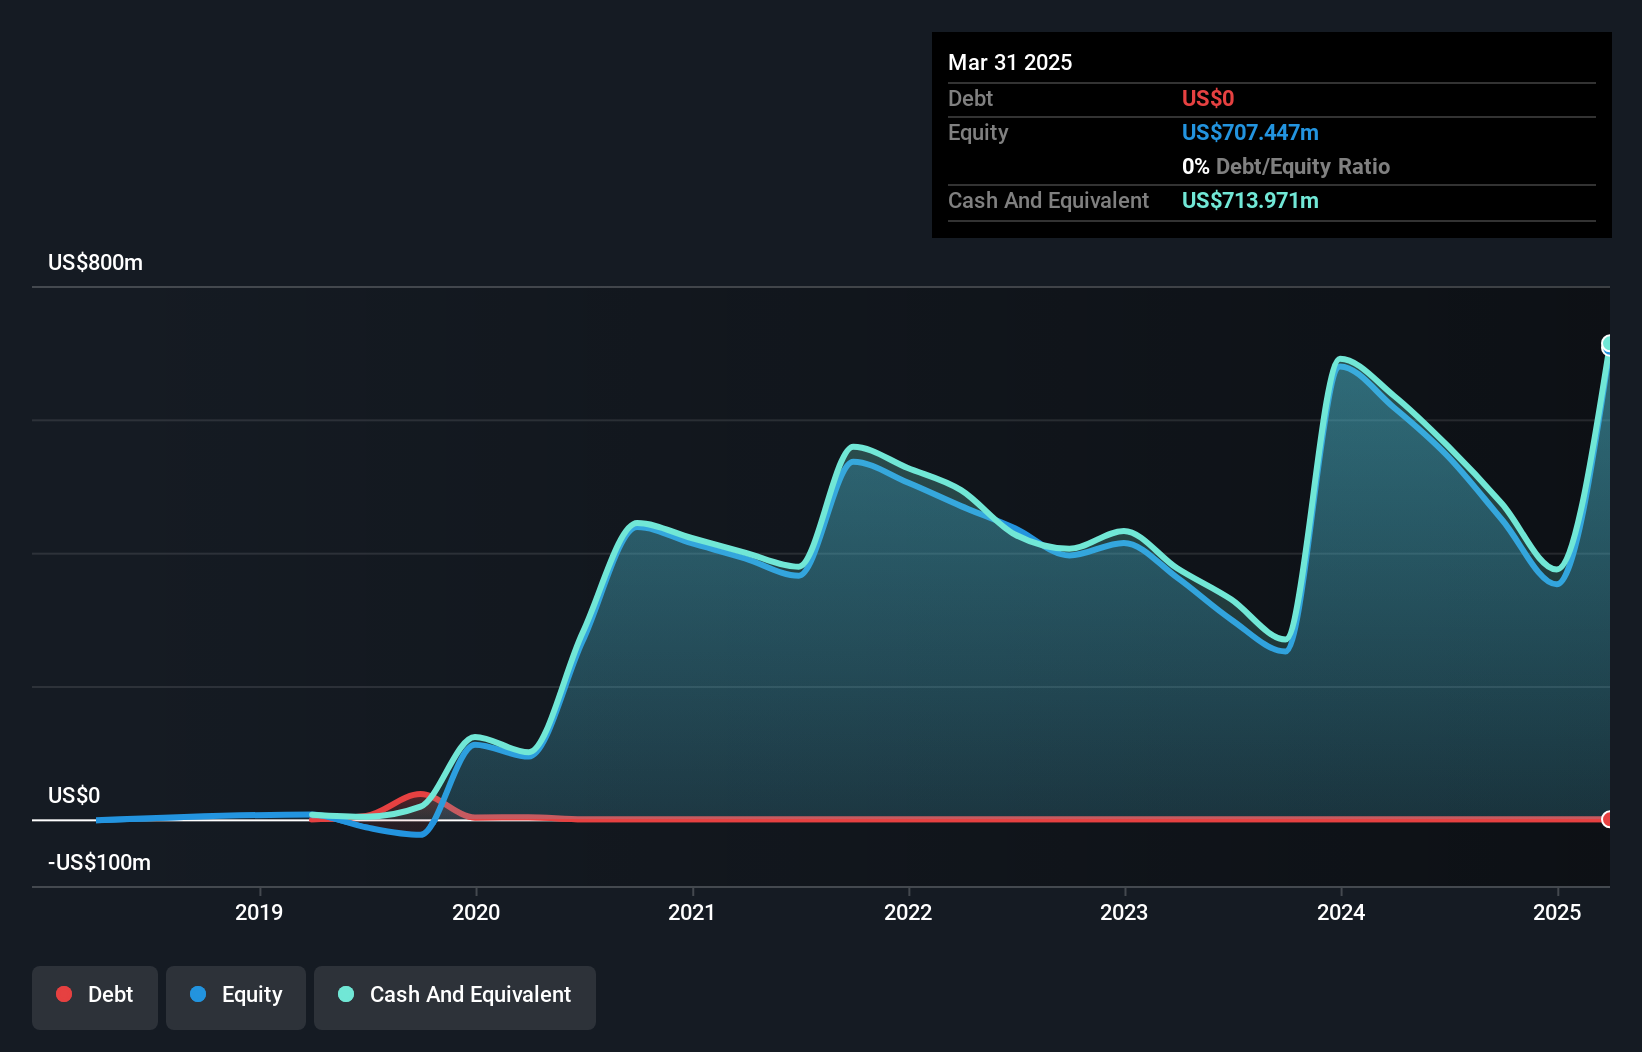This screenshot has height=1052, width=1642.
Task: Click the Cash And Equivalent tooltip row label
Action: (1048, 200)
